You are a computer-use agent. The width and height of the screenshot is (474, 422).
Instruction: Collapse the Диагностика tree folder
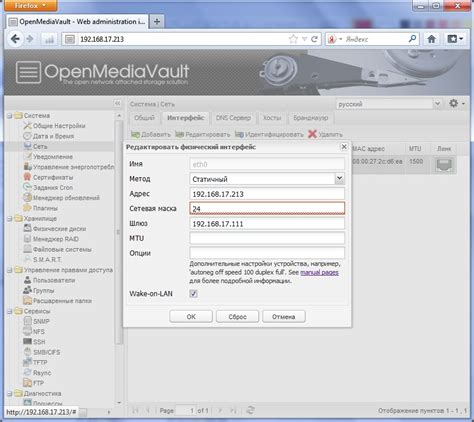(10, 394)
